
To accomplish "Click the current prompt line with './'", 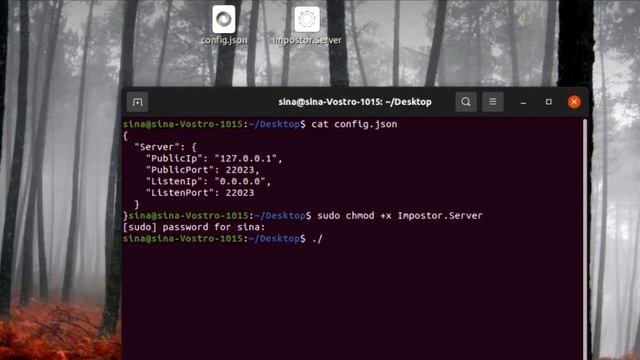I will pos(223,238).
